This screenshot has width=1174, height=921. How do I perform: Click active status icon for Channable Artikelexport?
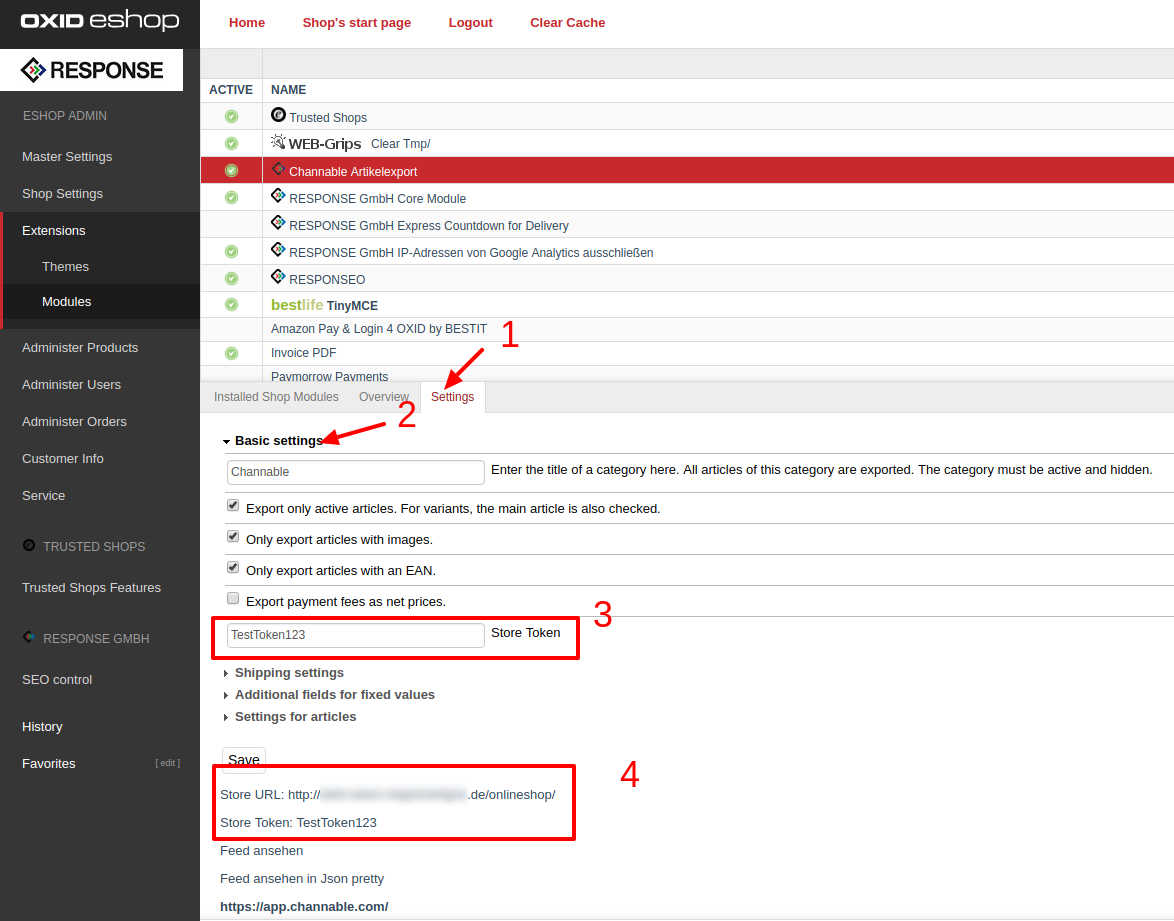pyautogui.click(x=231, y=171)
